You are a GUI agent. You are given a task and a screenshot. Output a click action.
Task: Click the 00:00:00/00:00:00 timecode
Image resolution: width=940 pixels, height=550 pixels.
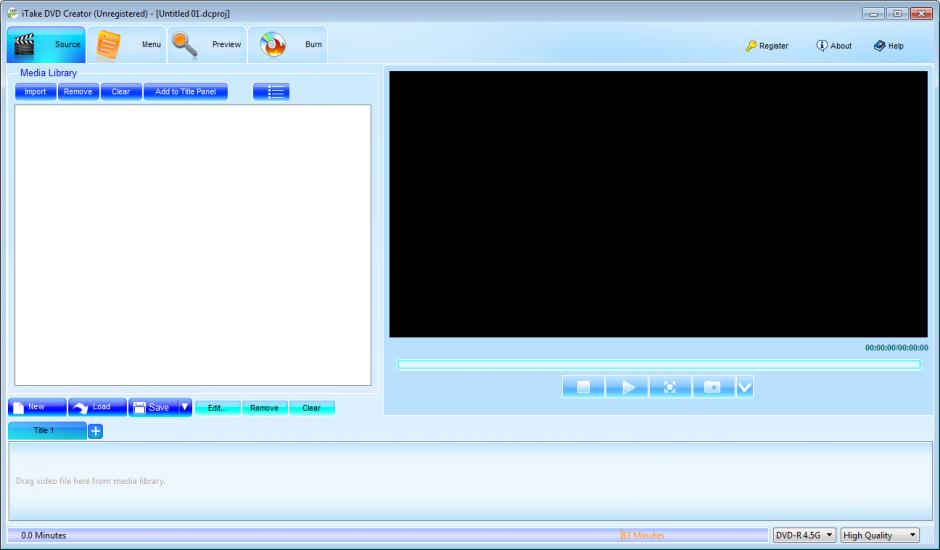(896, 348)
